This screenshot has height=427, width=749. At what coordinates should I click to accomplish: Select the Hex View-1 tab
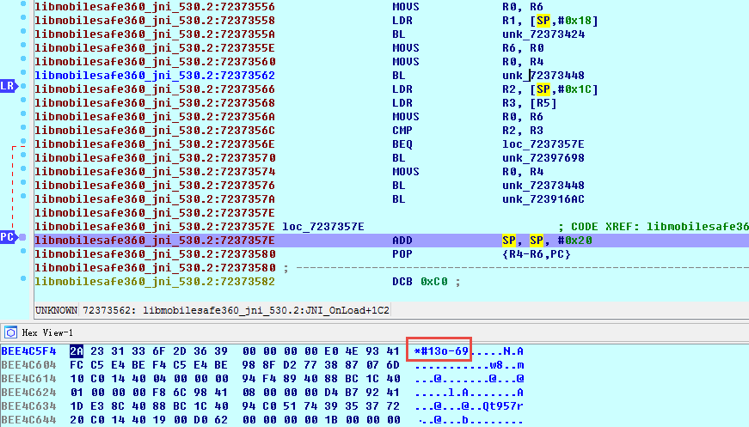pyautogui.click(x=47, y=332)
